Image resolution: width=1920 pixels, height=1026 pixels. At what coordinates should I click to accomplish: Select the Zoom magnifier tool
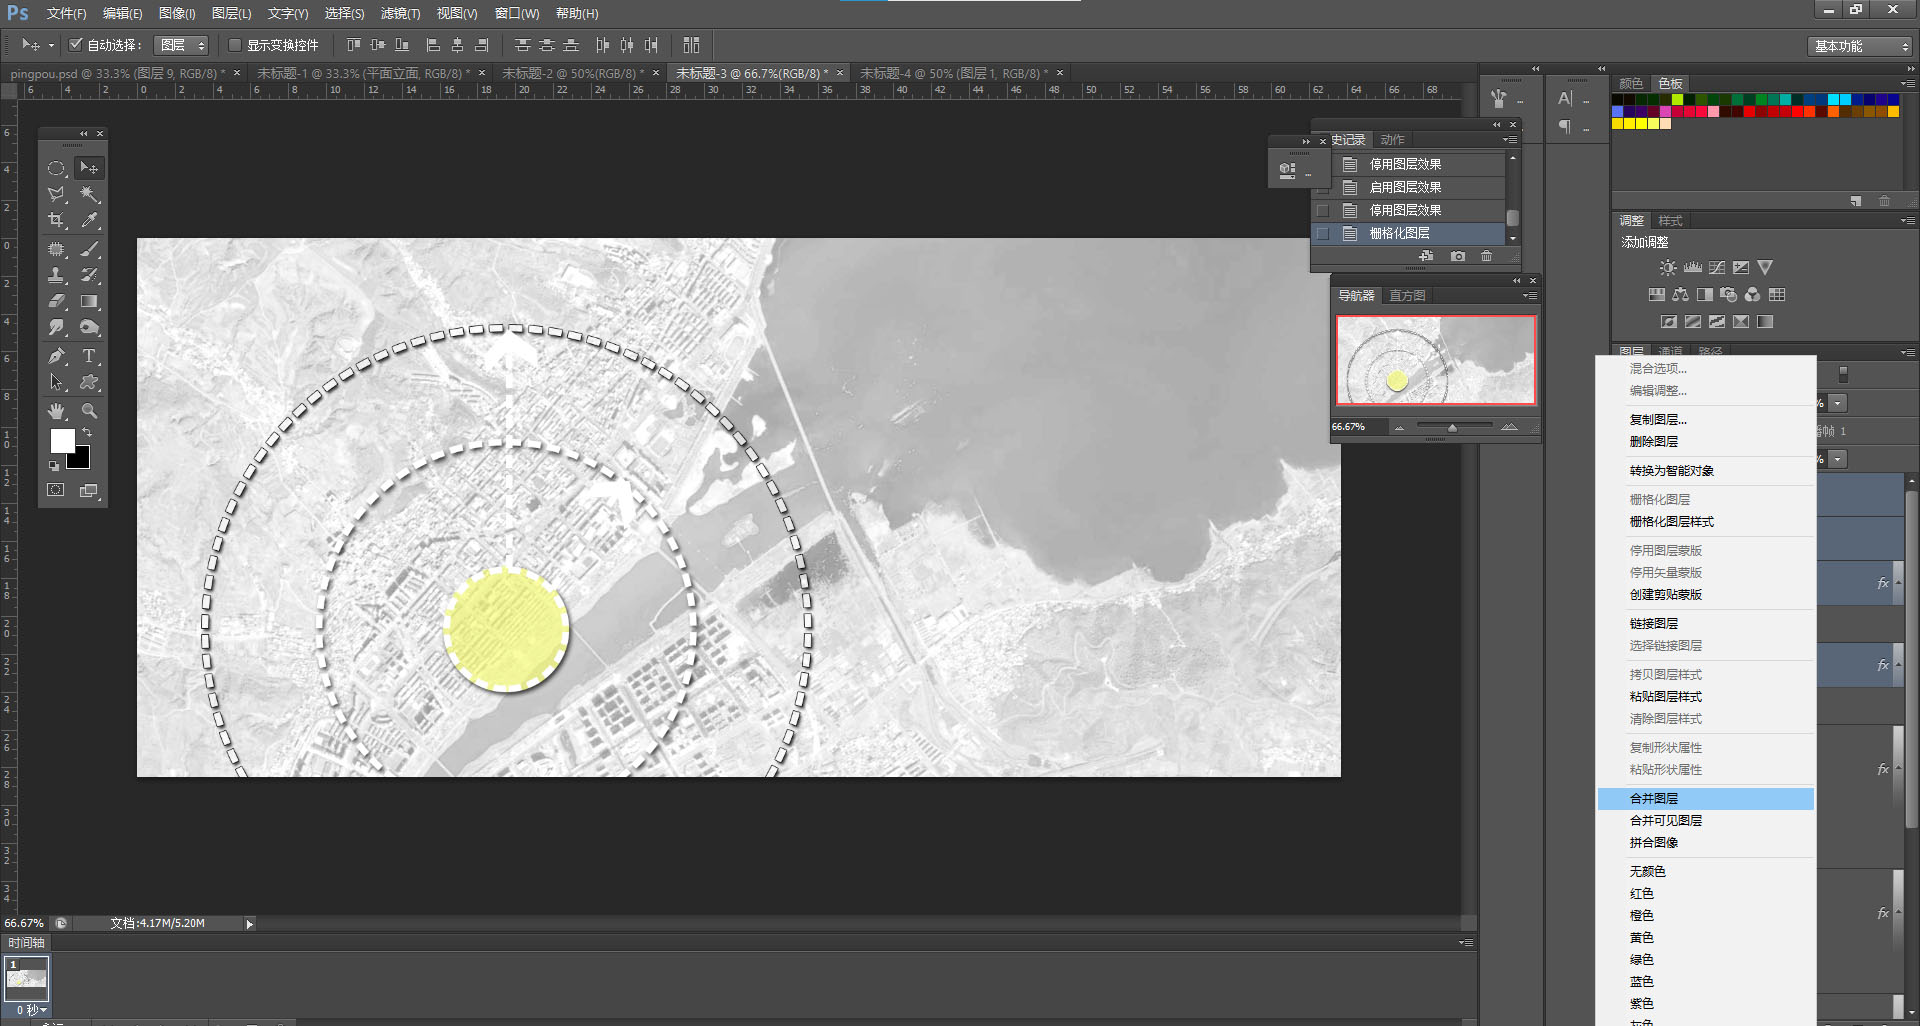[89, 411]
